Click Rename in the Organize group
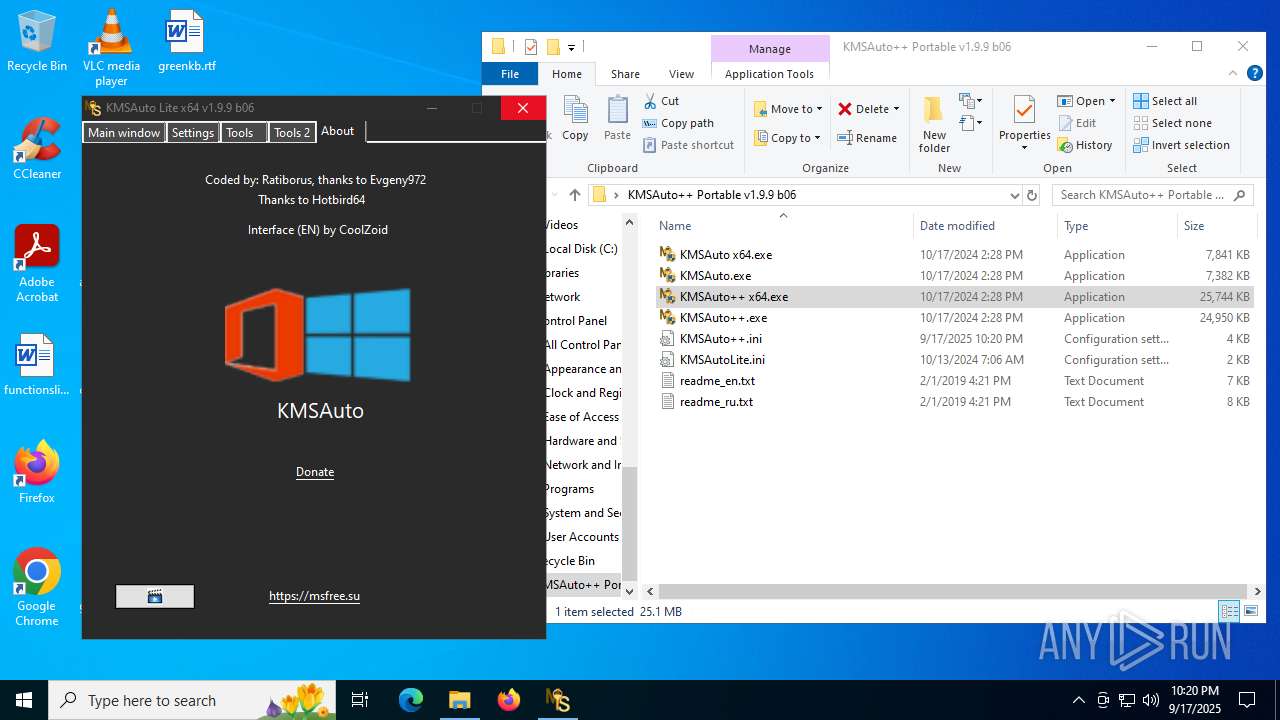This screenshot has height=720, width=1280. [867, 138]
